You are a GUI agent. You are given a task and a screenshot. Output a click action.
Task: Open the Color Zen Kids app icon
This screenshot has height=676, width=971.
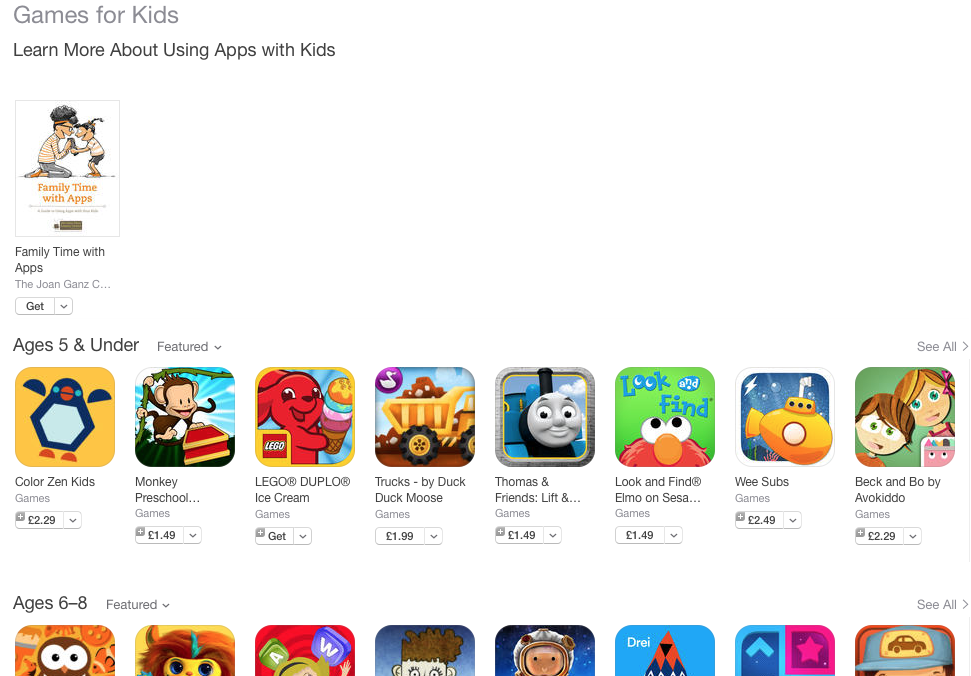[x=65, y=417]
